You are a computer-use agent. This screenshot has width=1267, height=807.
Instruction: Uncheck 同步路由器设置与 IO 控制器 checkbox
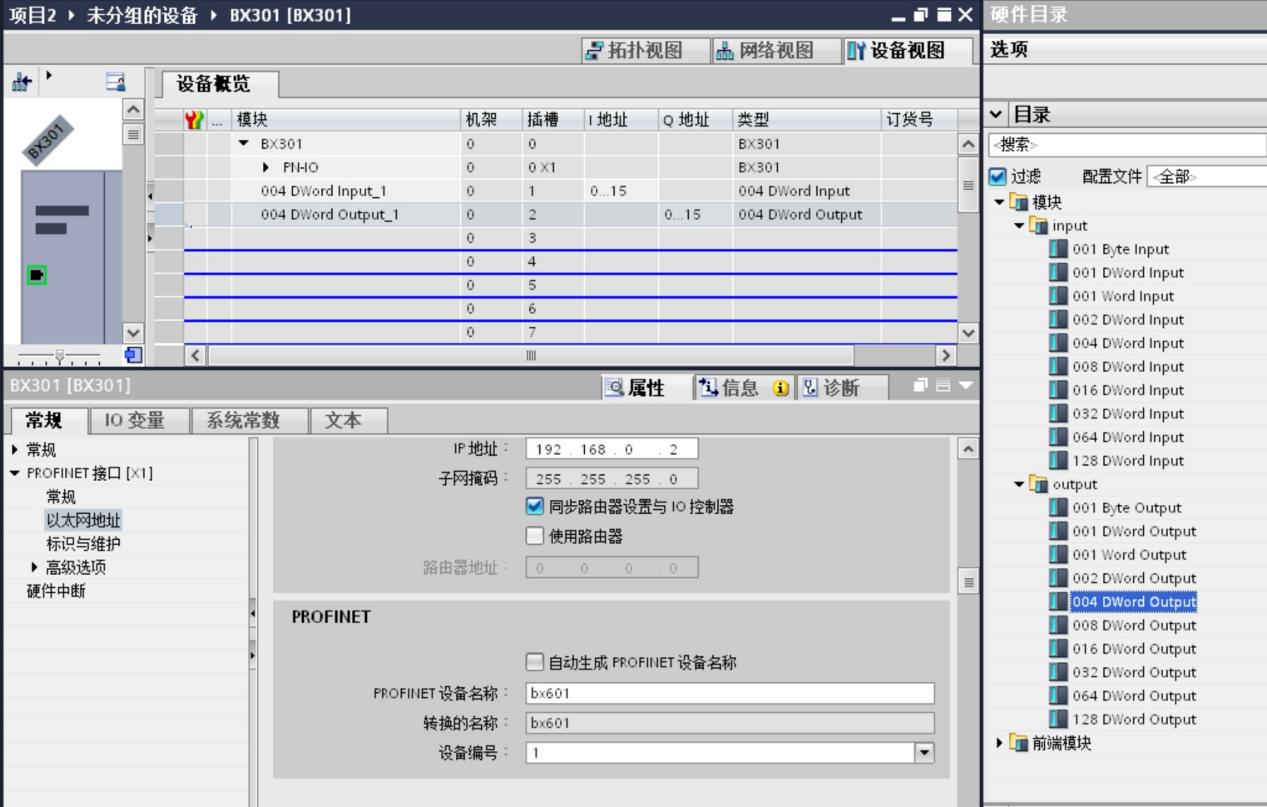tap(535, 507)
